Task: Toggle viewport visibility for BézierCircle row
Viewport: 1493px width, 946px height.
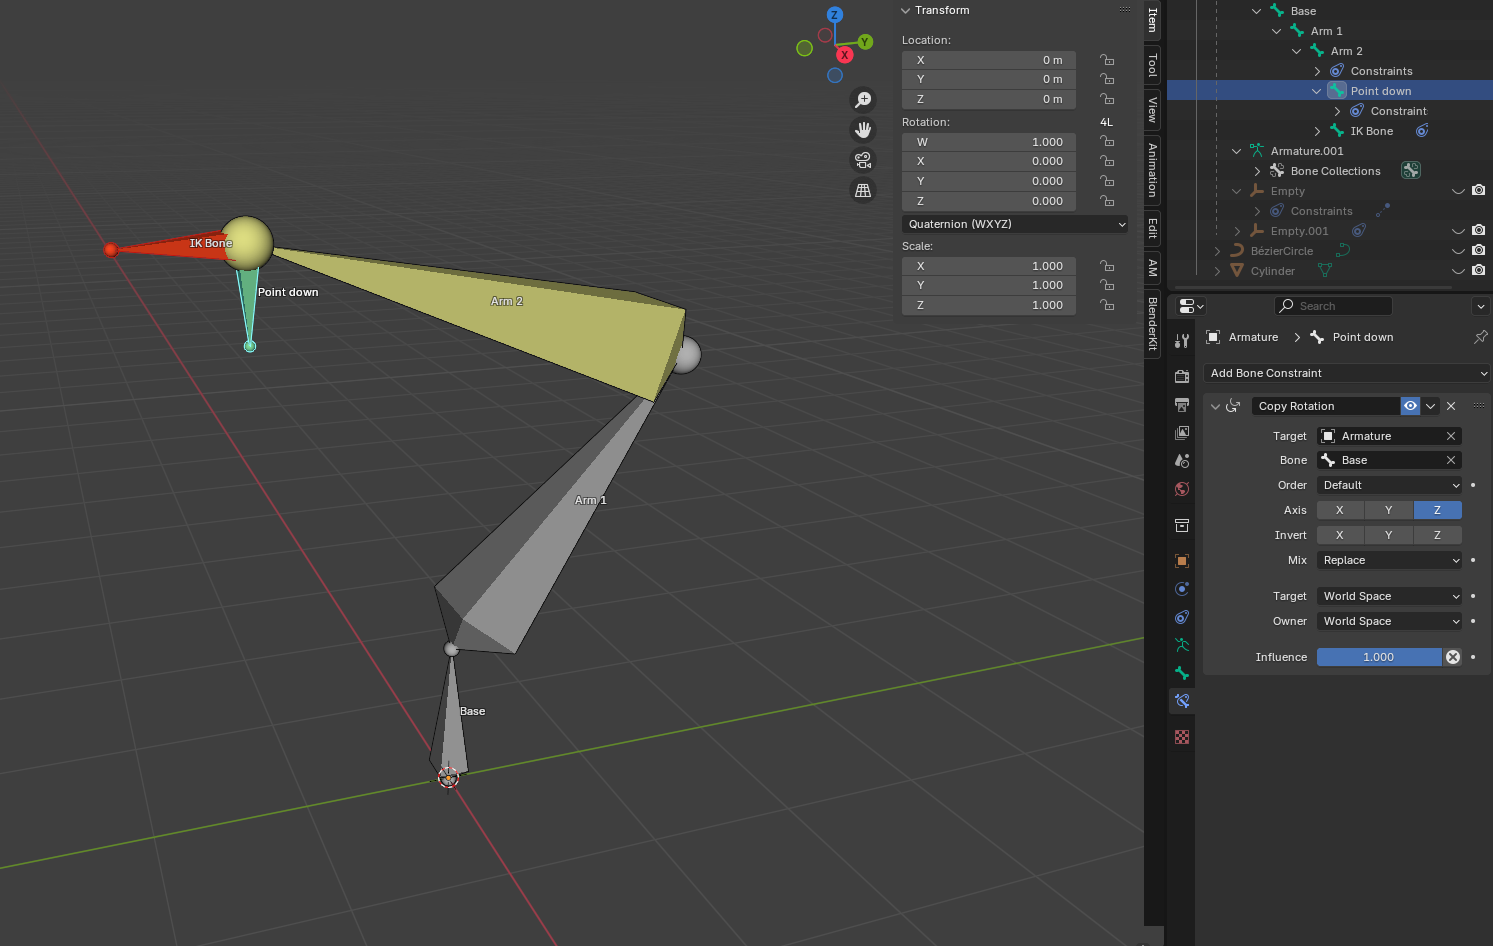Action: pos(1458,251)
